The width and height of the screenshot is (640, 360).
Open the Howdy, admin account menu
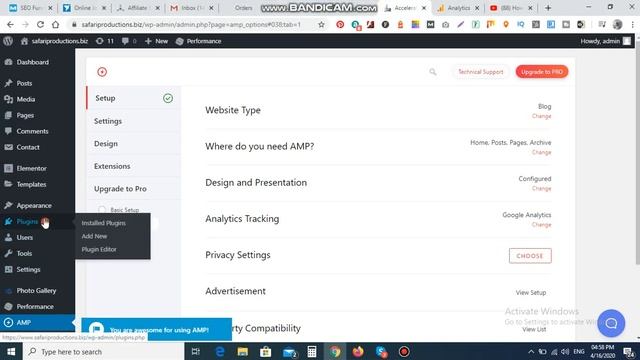coord(605,41)
